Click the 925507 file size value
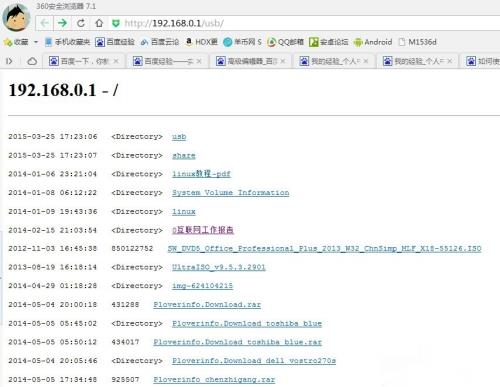This screenshot has width=500, height=387. click(125, 379)
